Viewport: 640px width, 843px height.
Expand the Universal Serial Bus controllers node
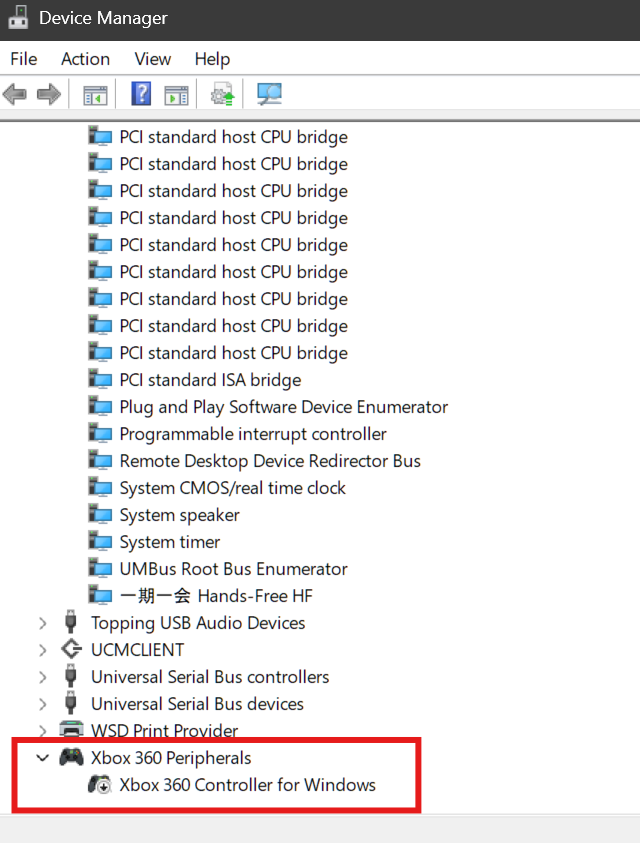click(x=42, y=677)
